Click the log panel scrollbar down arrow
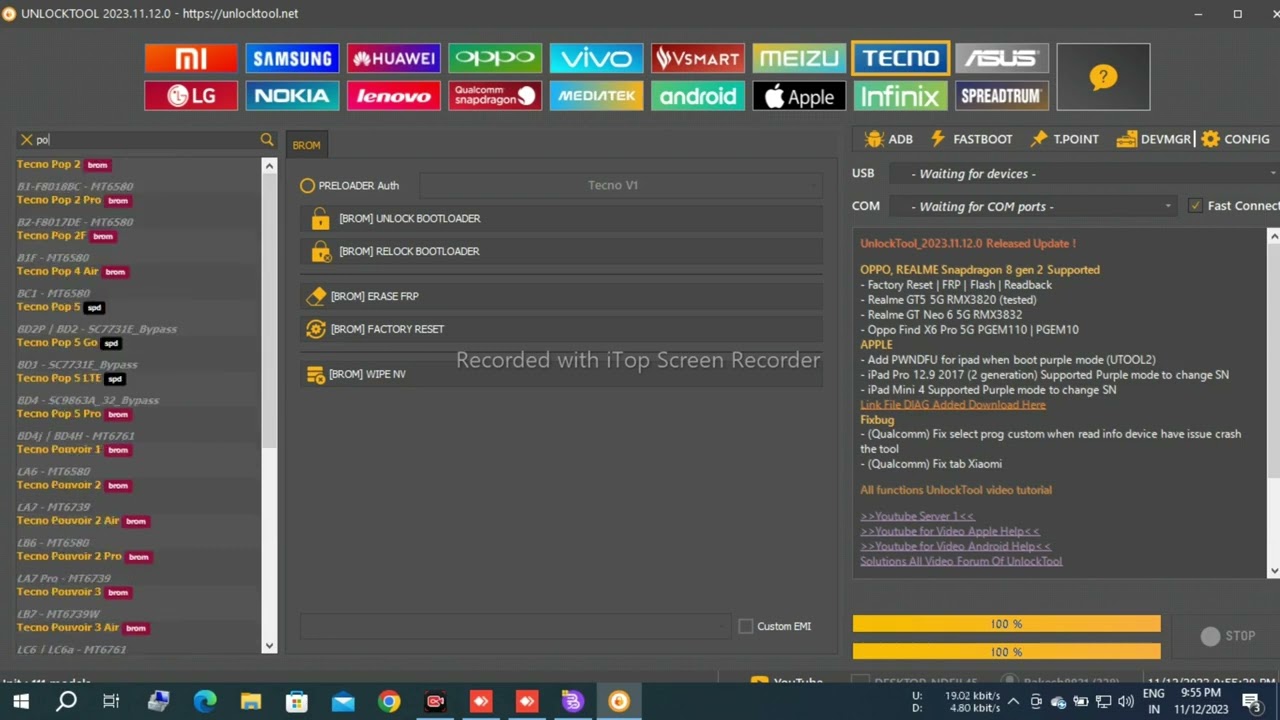The image size is (1280, 720). click(x=1273, y=571)
